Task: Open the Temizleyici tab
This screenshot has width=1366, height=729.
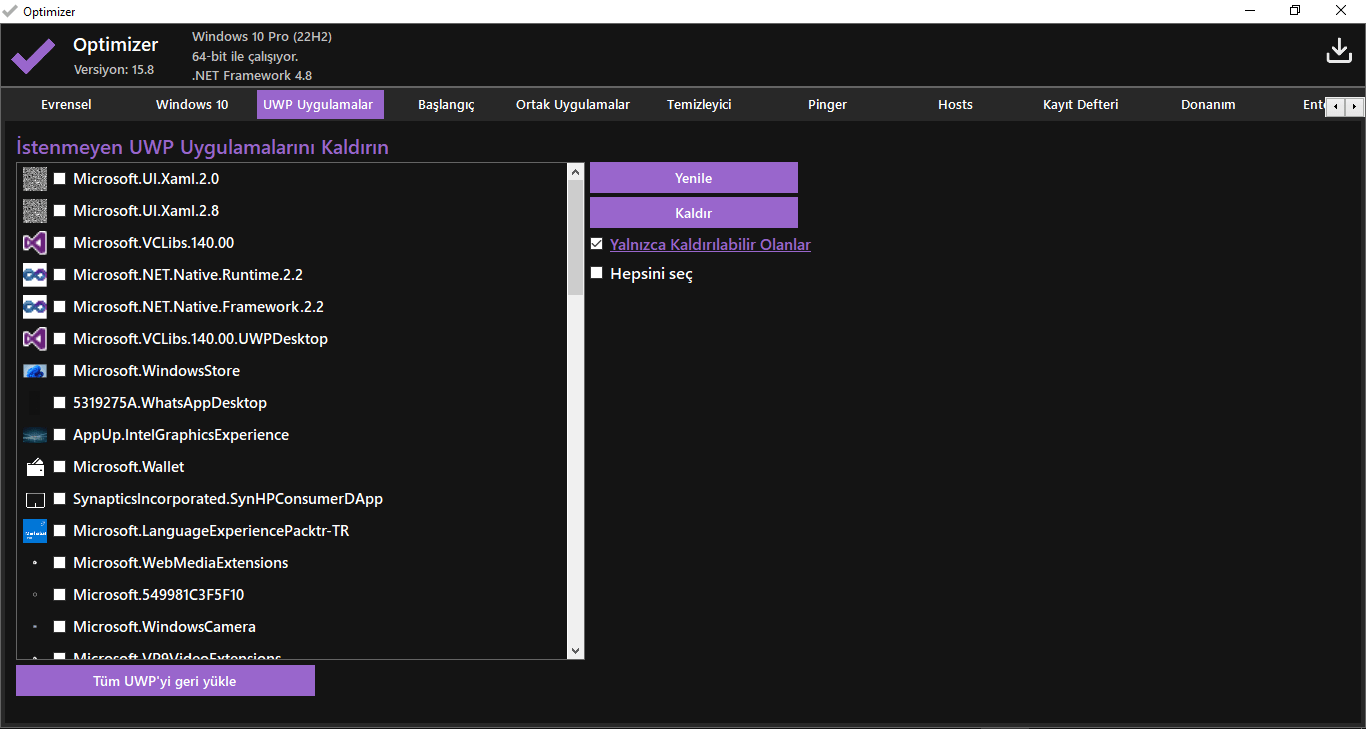Action: tap(700, 104)
